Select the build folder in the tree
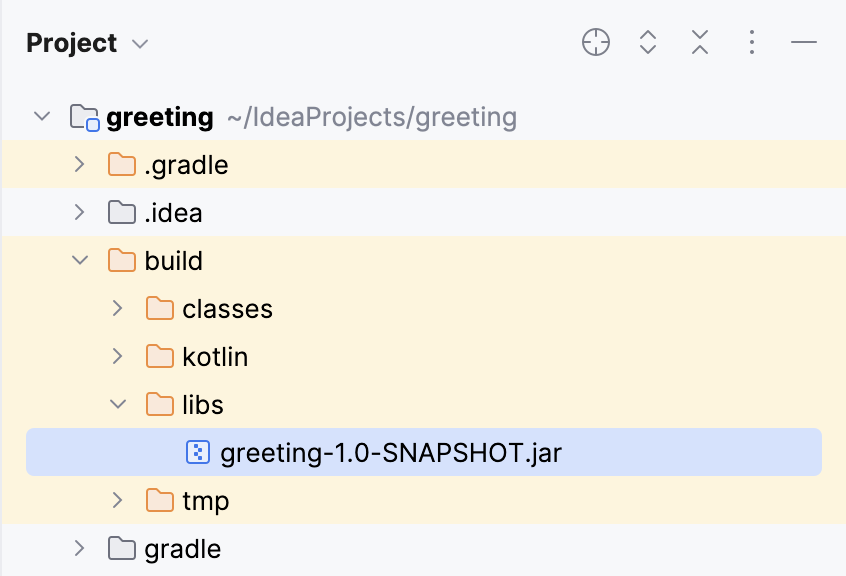Viewport: 846px width, 576px height. coord(178,260)
